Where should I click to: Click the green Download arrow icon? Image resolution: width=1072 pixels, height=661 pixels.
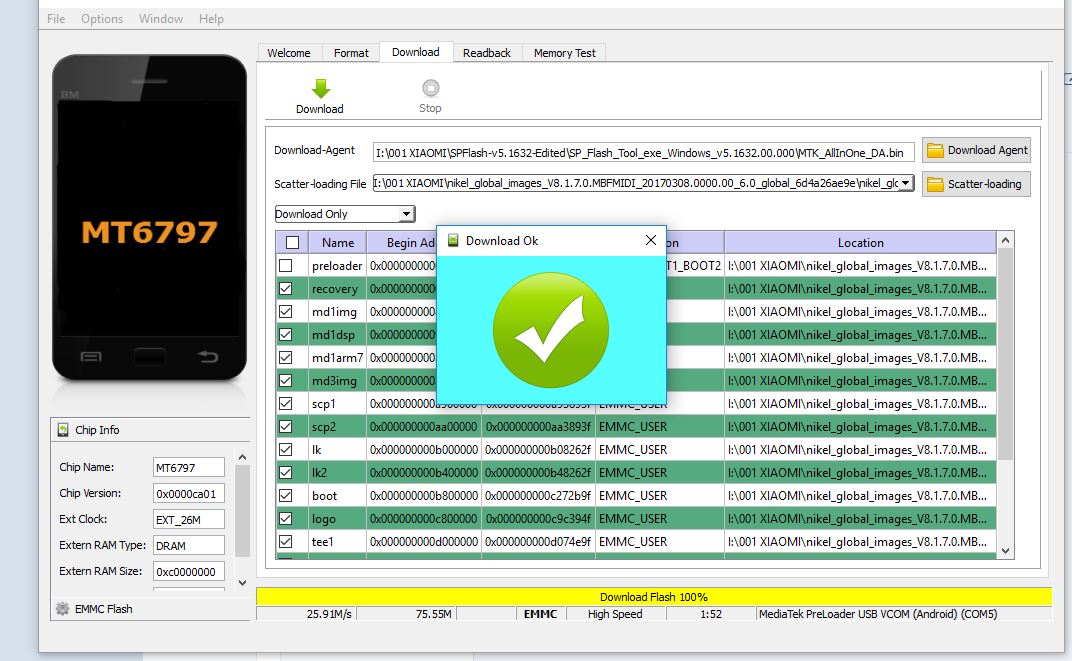coord(320,88)
